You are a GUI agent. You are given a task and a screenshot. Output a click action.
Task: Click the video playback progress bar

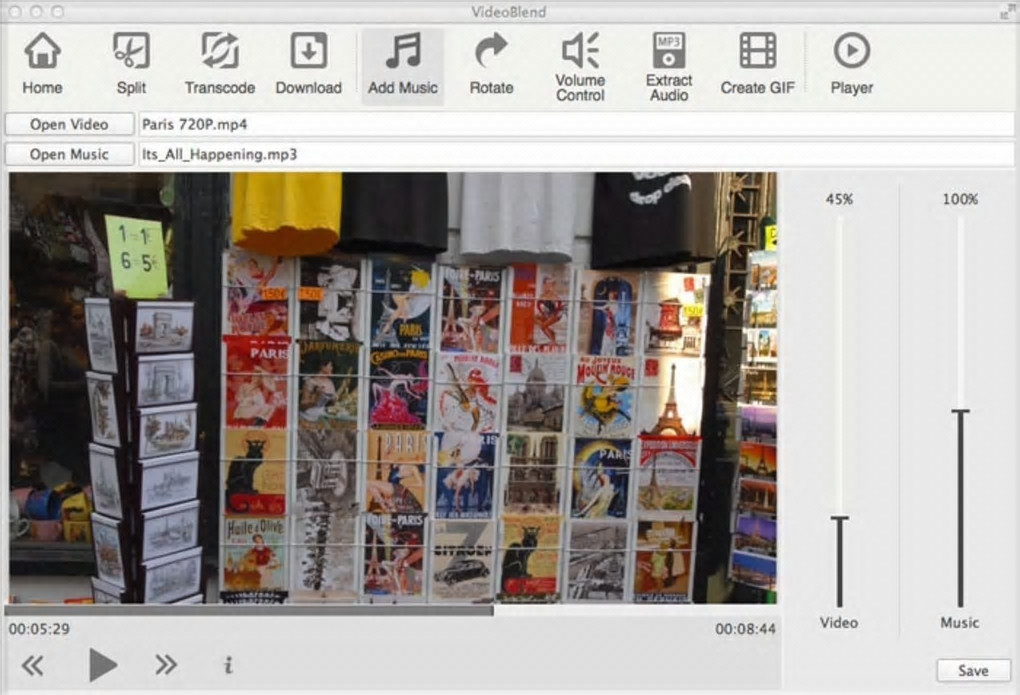point(390,610)
